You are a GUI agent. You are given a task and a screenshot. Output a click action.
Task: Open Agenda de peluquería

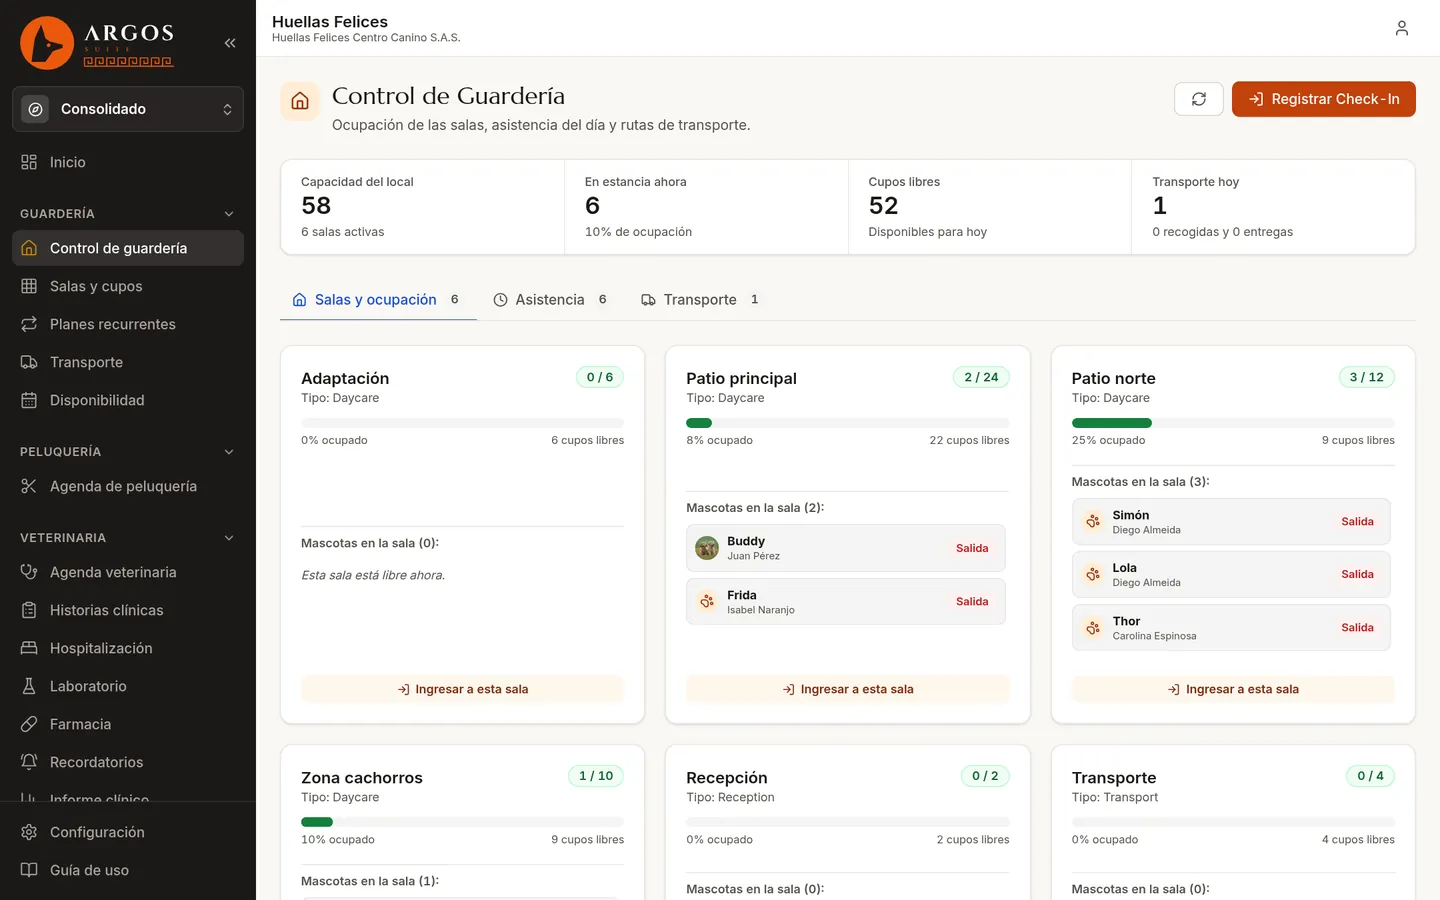point(128,486)
